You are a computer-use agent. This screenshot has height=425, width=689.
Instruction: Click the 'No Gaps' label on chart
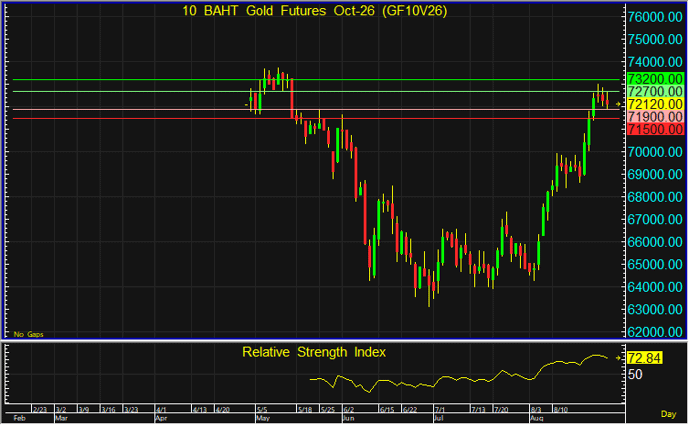pyautogui.click(x=29, y=334)
